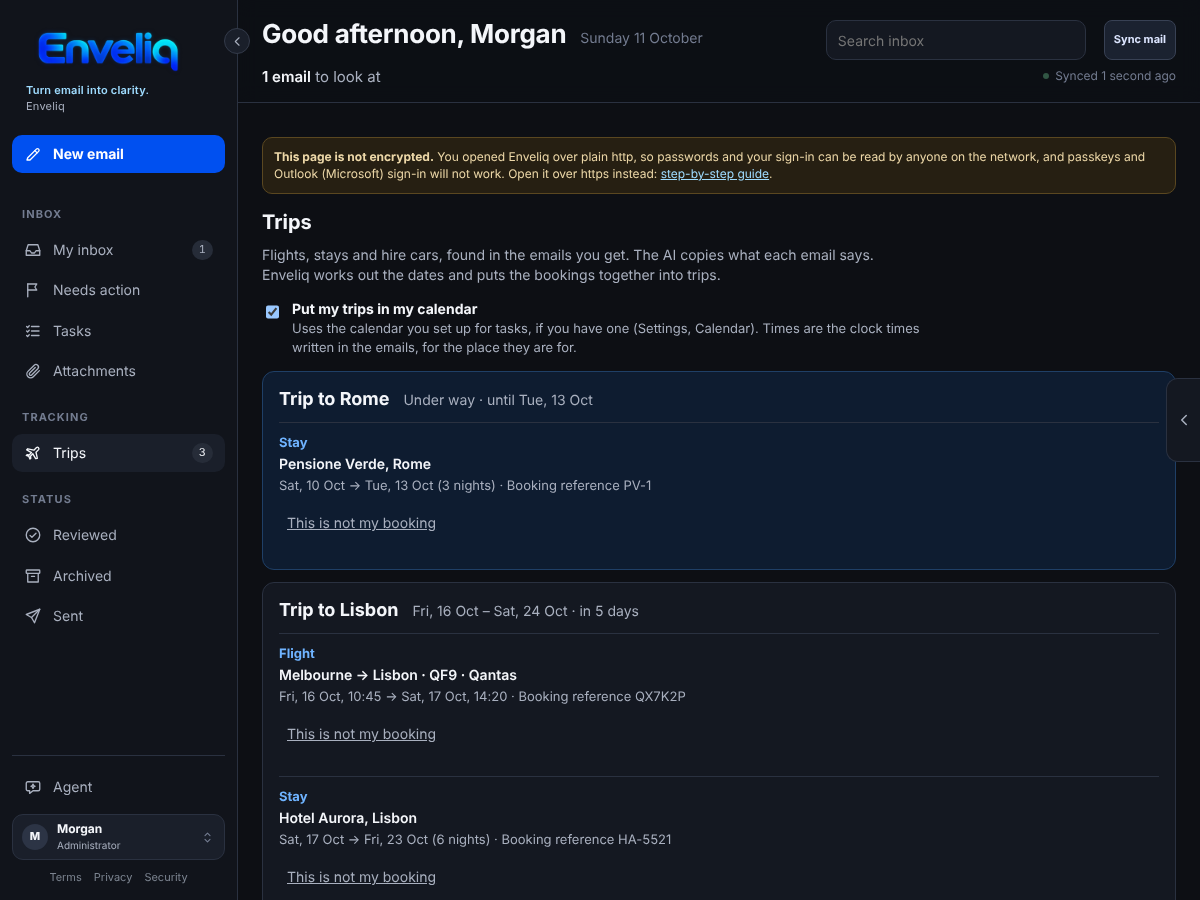
Task: Uncheck Put my trips in my calendar
Action: [x=272, y=312]
